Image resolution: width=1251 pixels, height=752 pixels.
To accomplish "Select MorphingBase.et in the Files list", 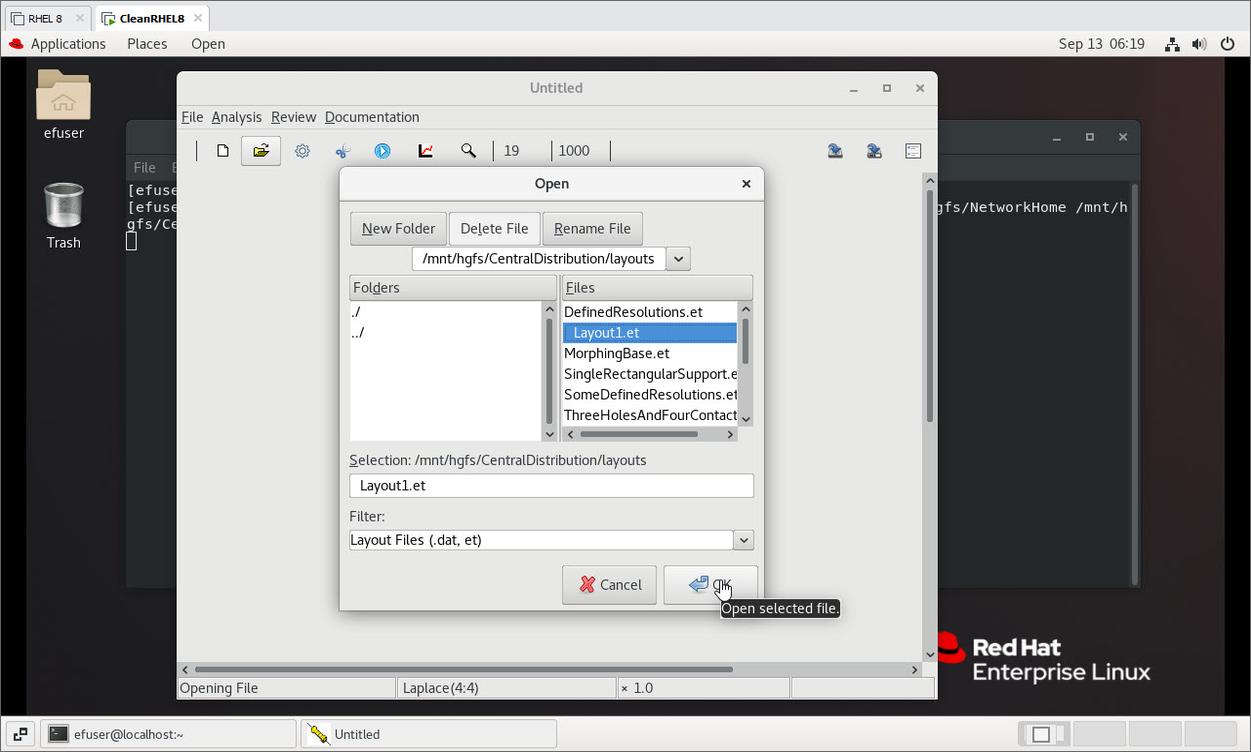I will [x=617, y=353].
